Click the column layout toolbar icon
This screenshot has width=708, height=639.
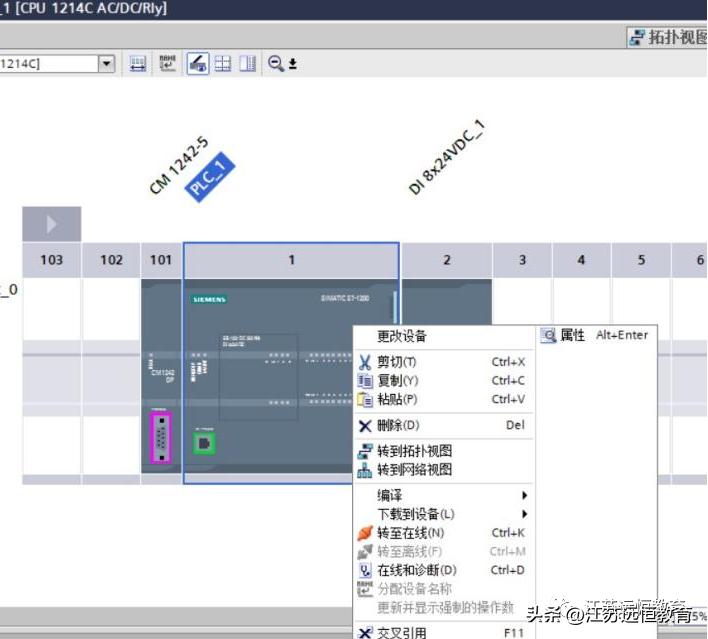pyautogui.click(x=247, y=64)
